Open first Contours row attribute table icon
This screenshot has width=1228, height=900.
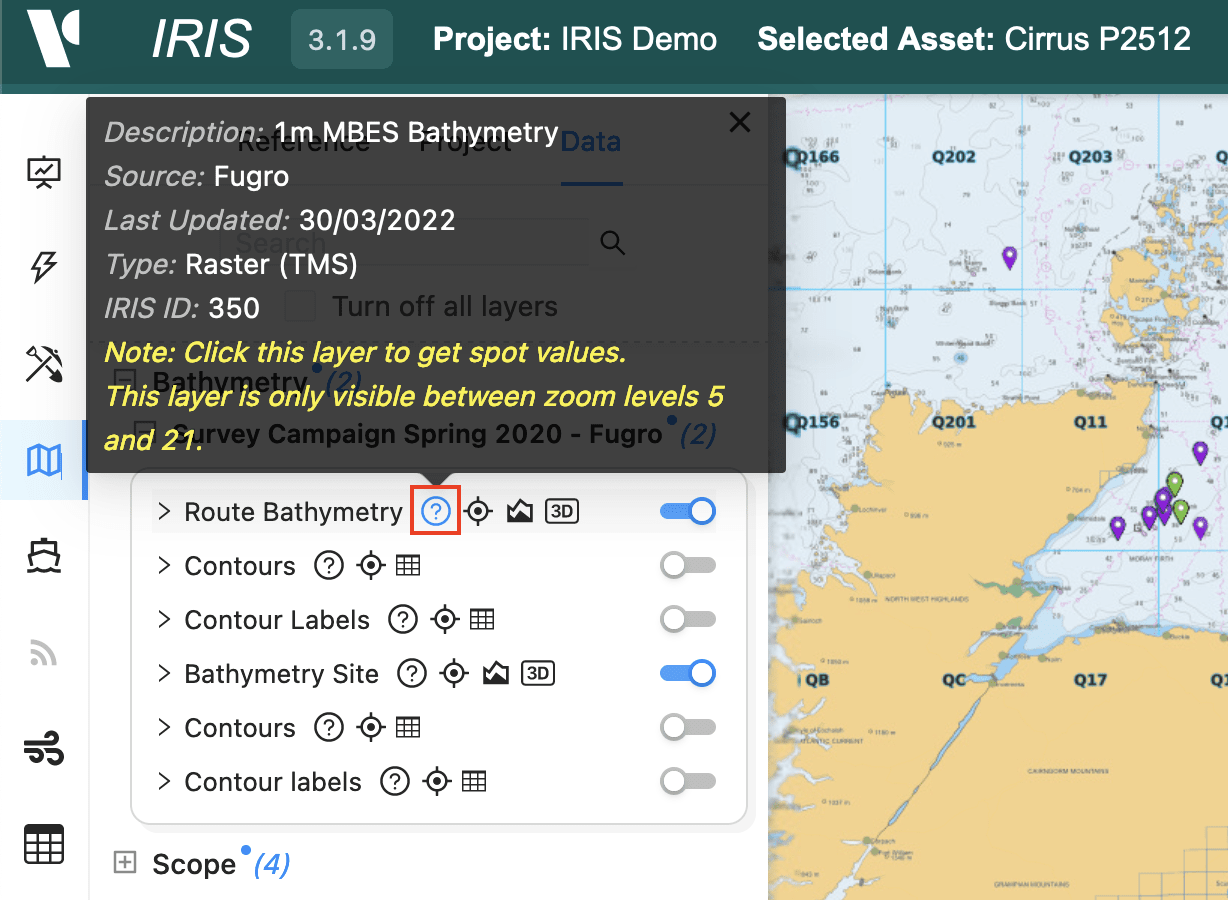pyautogui.click(x=408, y=566)
